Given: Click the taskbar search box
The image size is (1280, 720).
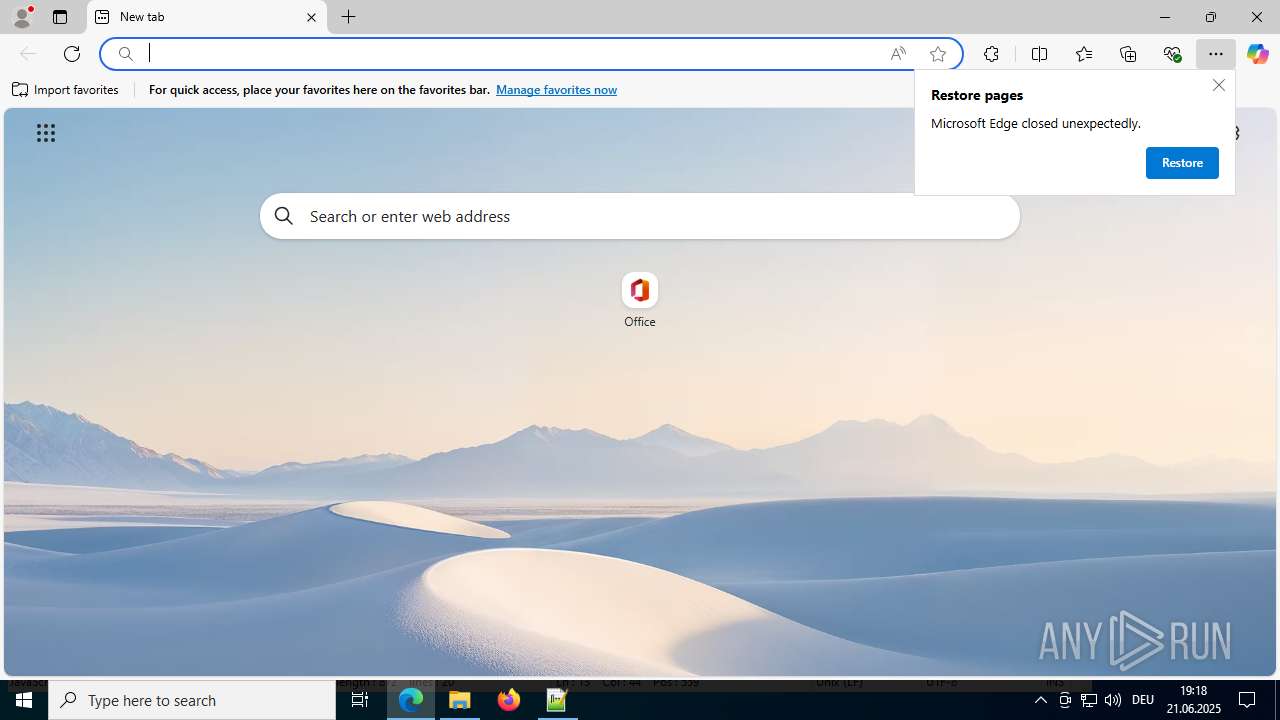Looking at the screenshot, I should coord(192,700).
